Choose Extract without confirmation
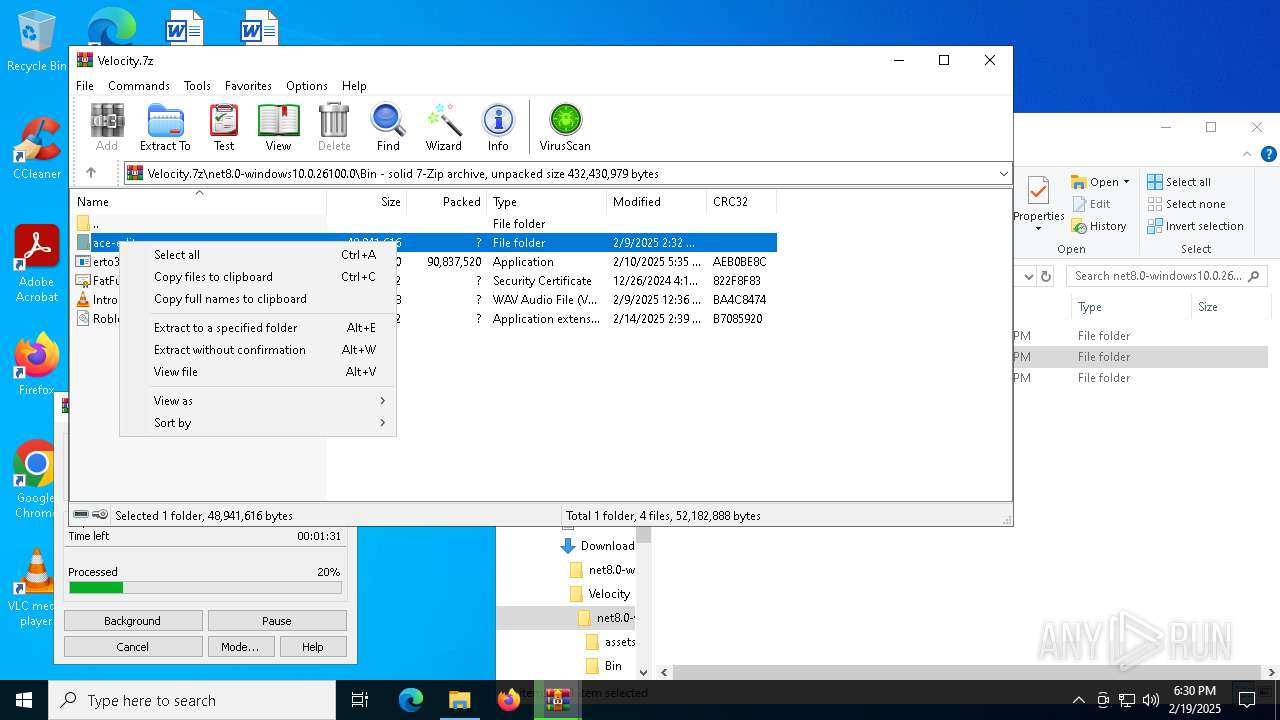This screenshot has width=1280, height=720. 258,350
